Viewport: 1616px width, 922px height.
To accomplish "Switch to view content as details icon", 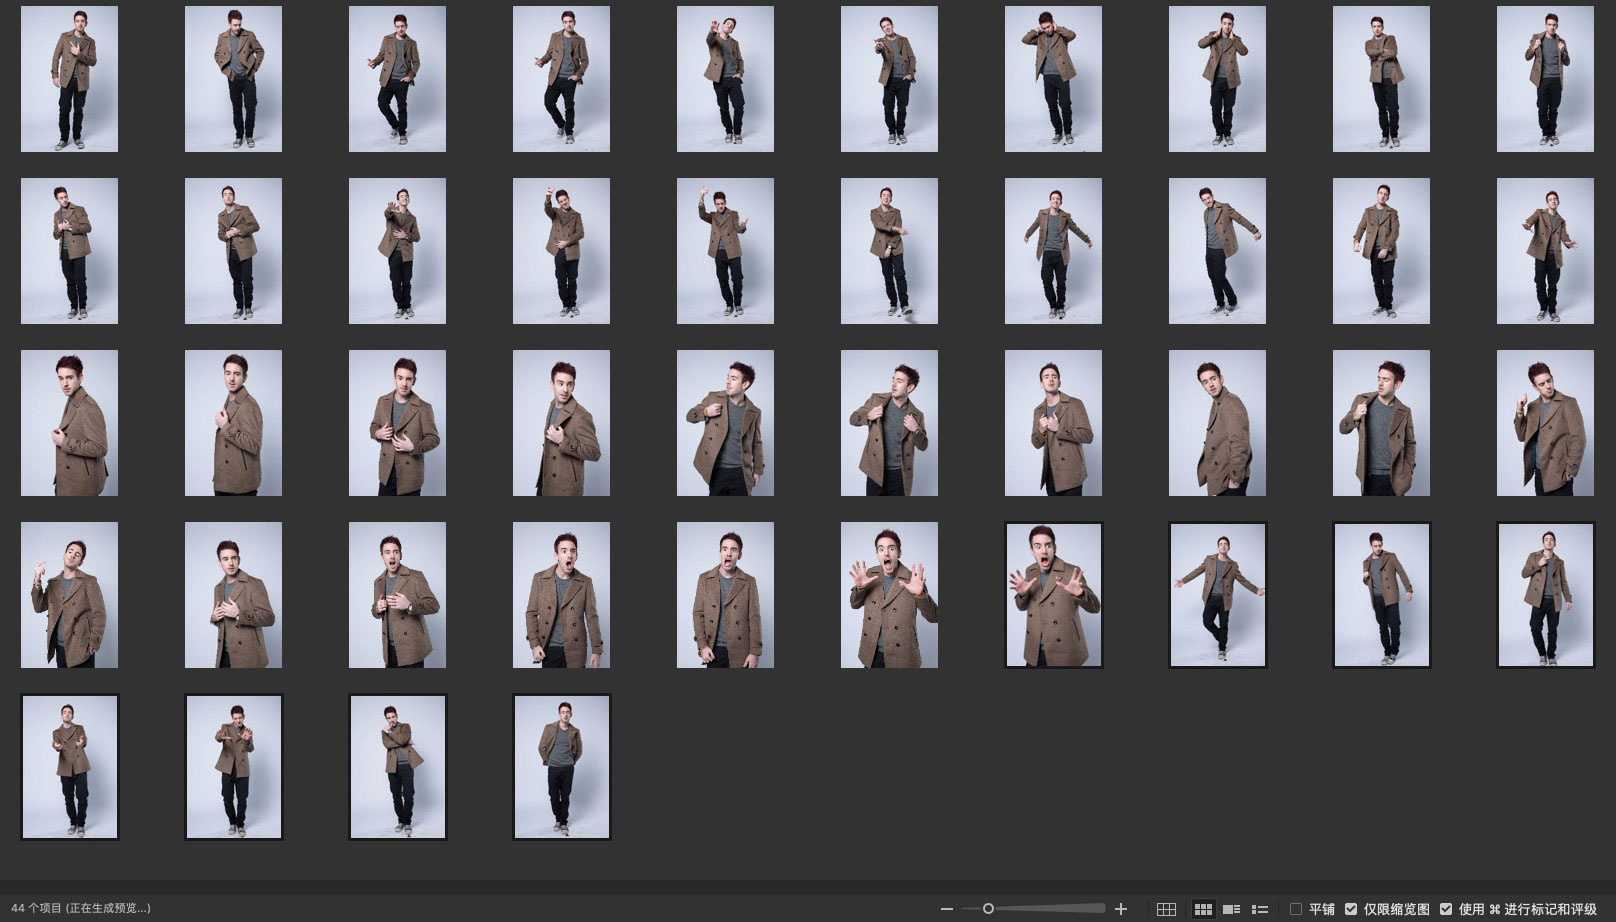I will (1232, 909).
